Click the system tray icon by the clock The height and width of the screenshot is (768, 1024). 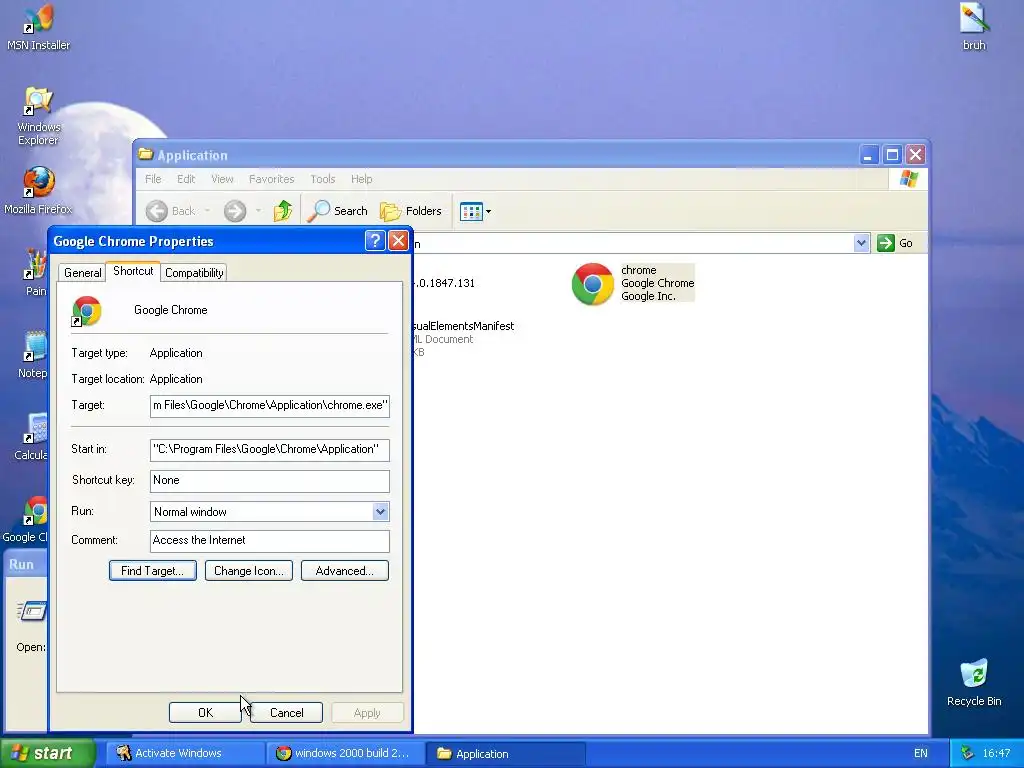(968, 753)
